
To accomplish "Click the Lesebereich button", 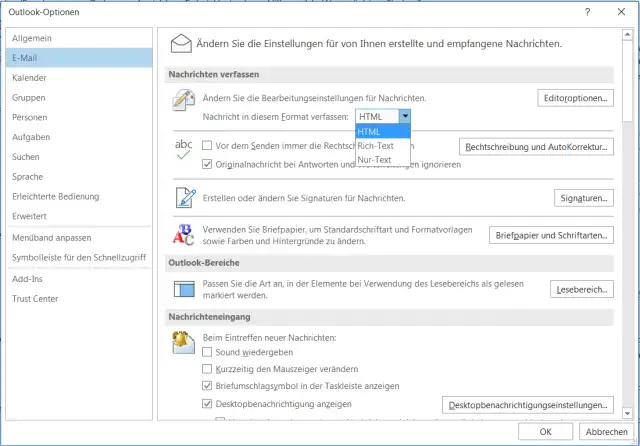I will [x=582, y=289].
